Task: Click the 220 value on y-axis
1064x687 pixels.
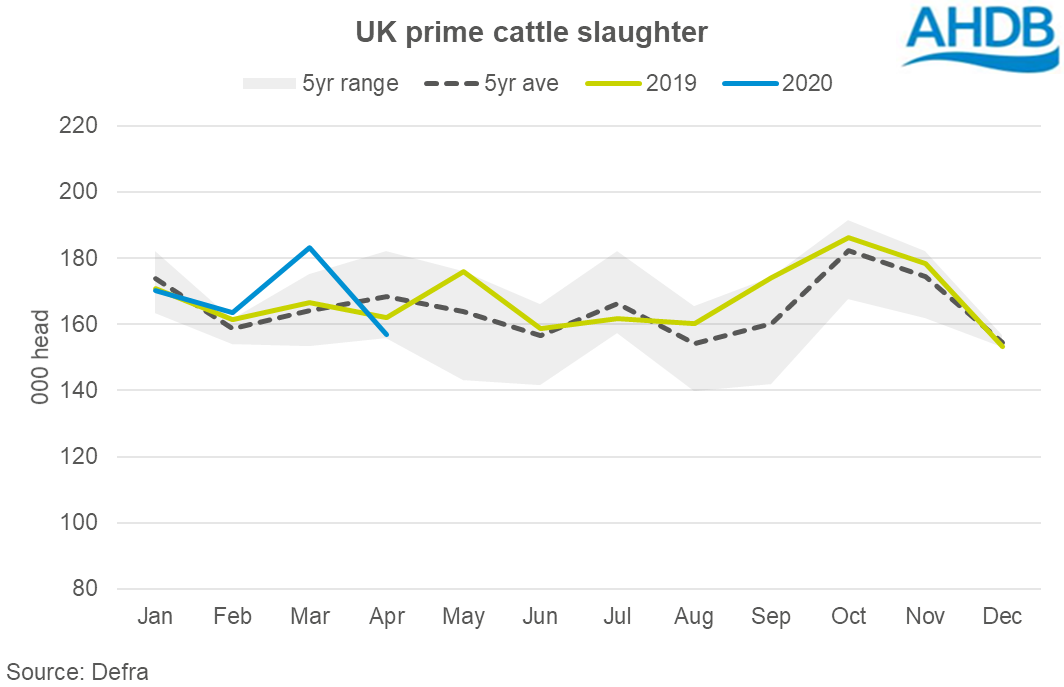Action: pyautogui.click(x=77, y=126)
